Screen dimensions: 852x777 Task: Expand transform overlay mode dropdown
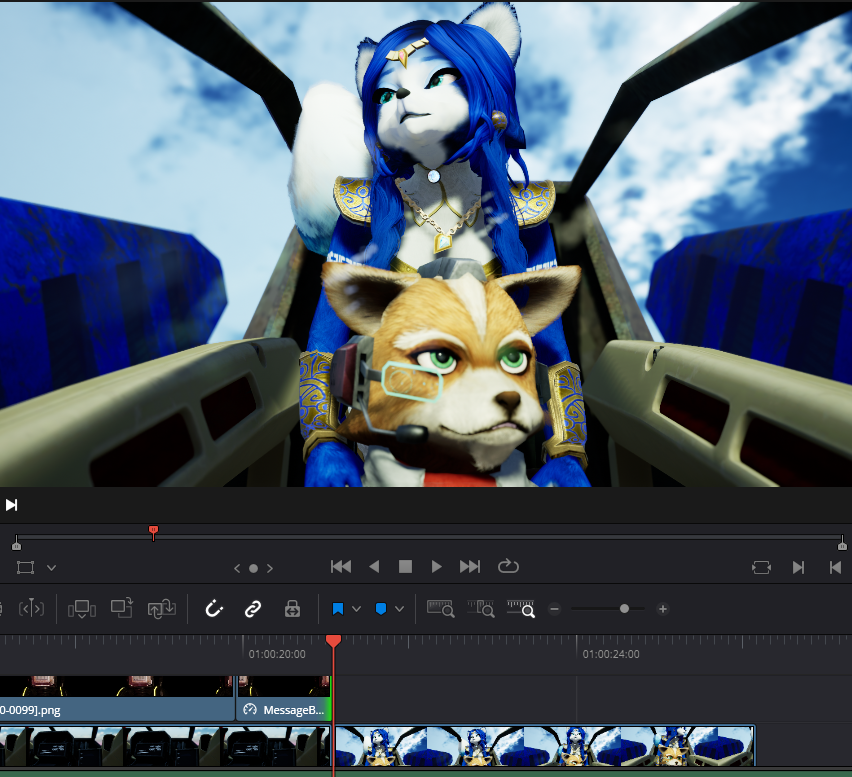(x=51, y=568)
